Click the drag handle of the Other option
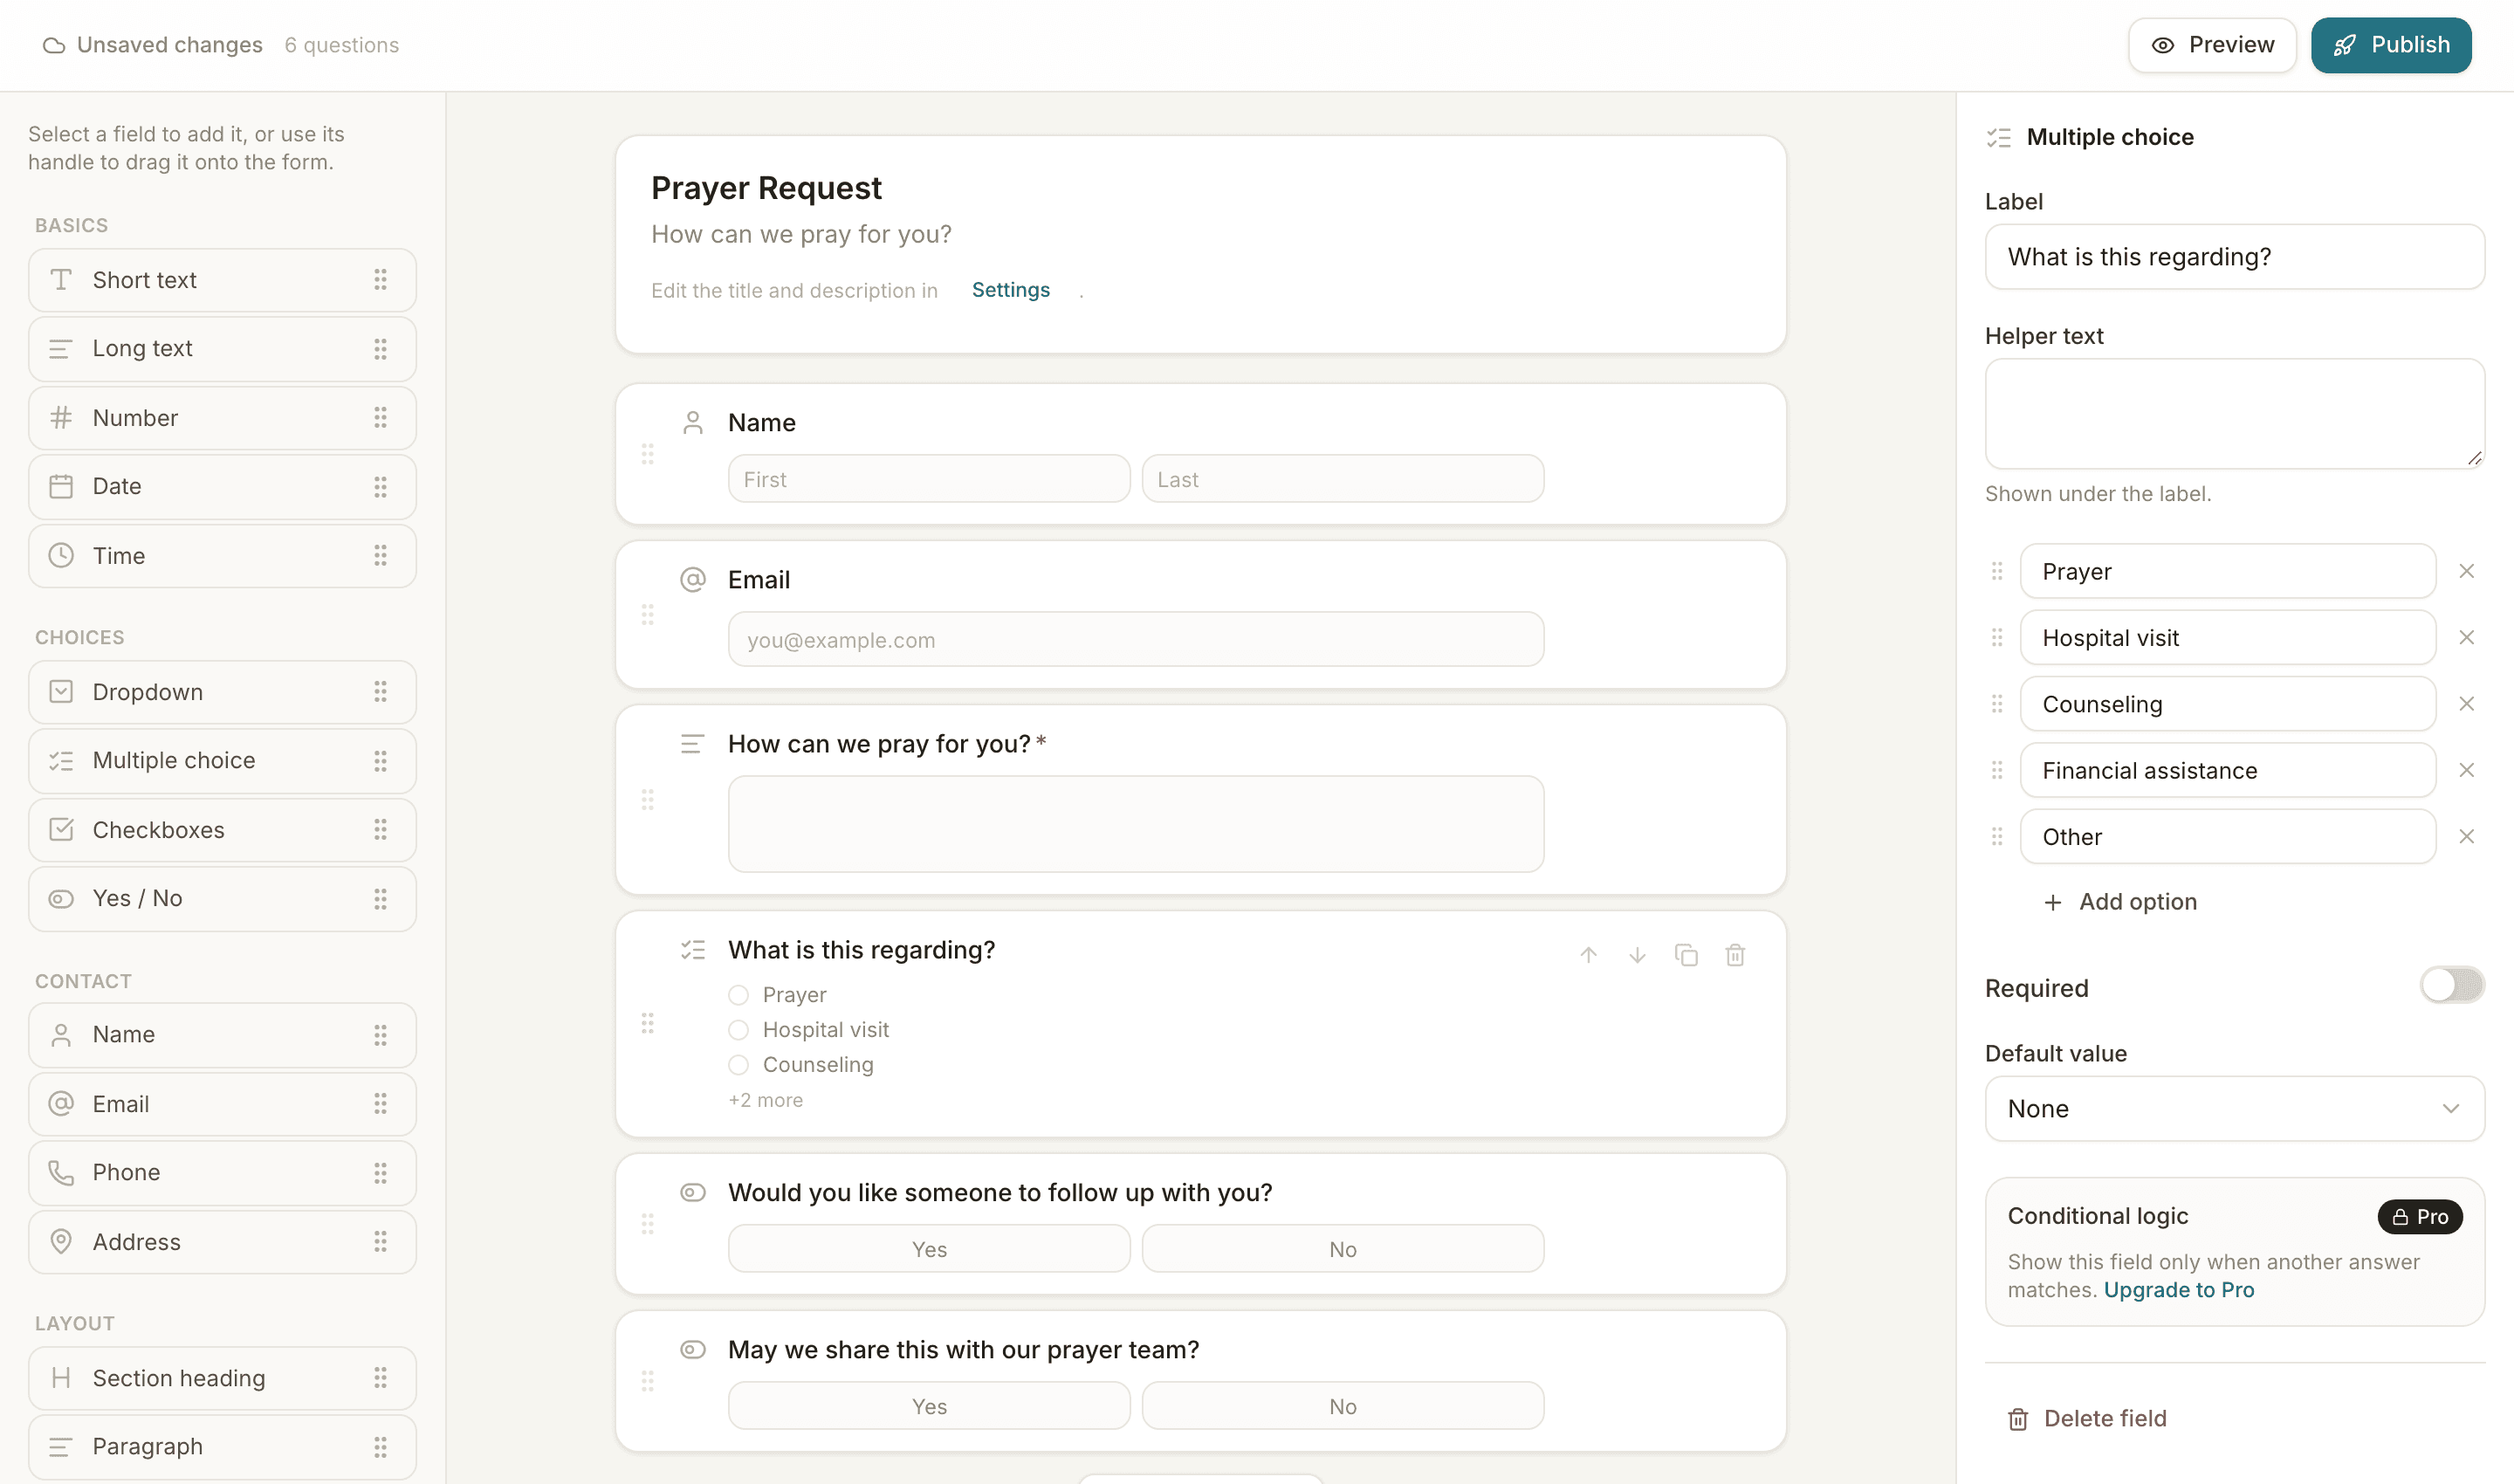This screenshot has width=2514, height=1484. coord(1997,837)
